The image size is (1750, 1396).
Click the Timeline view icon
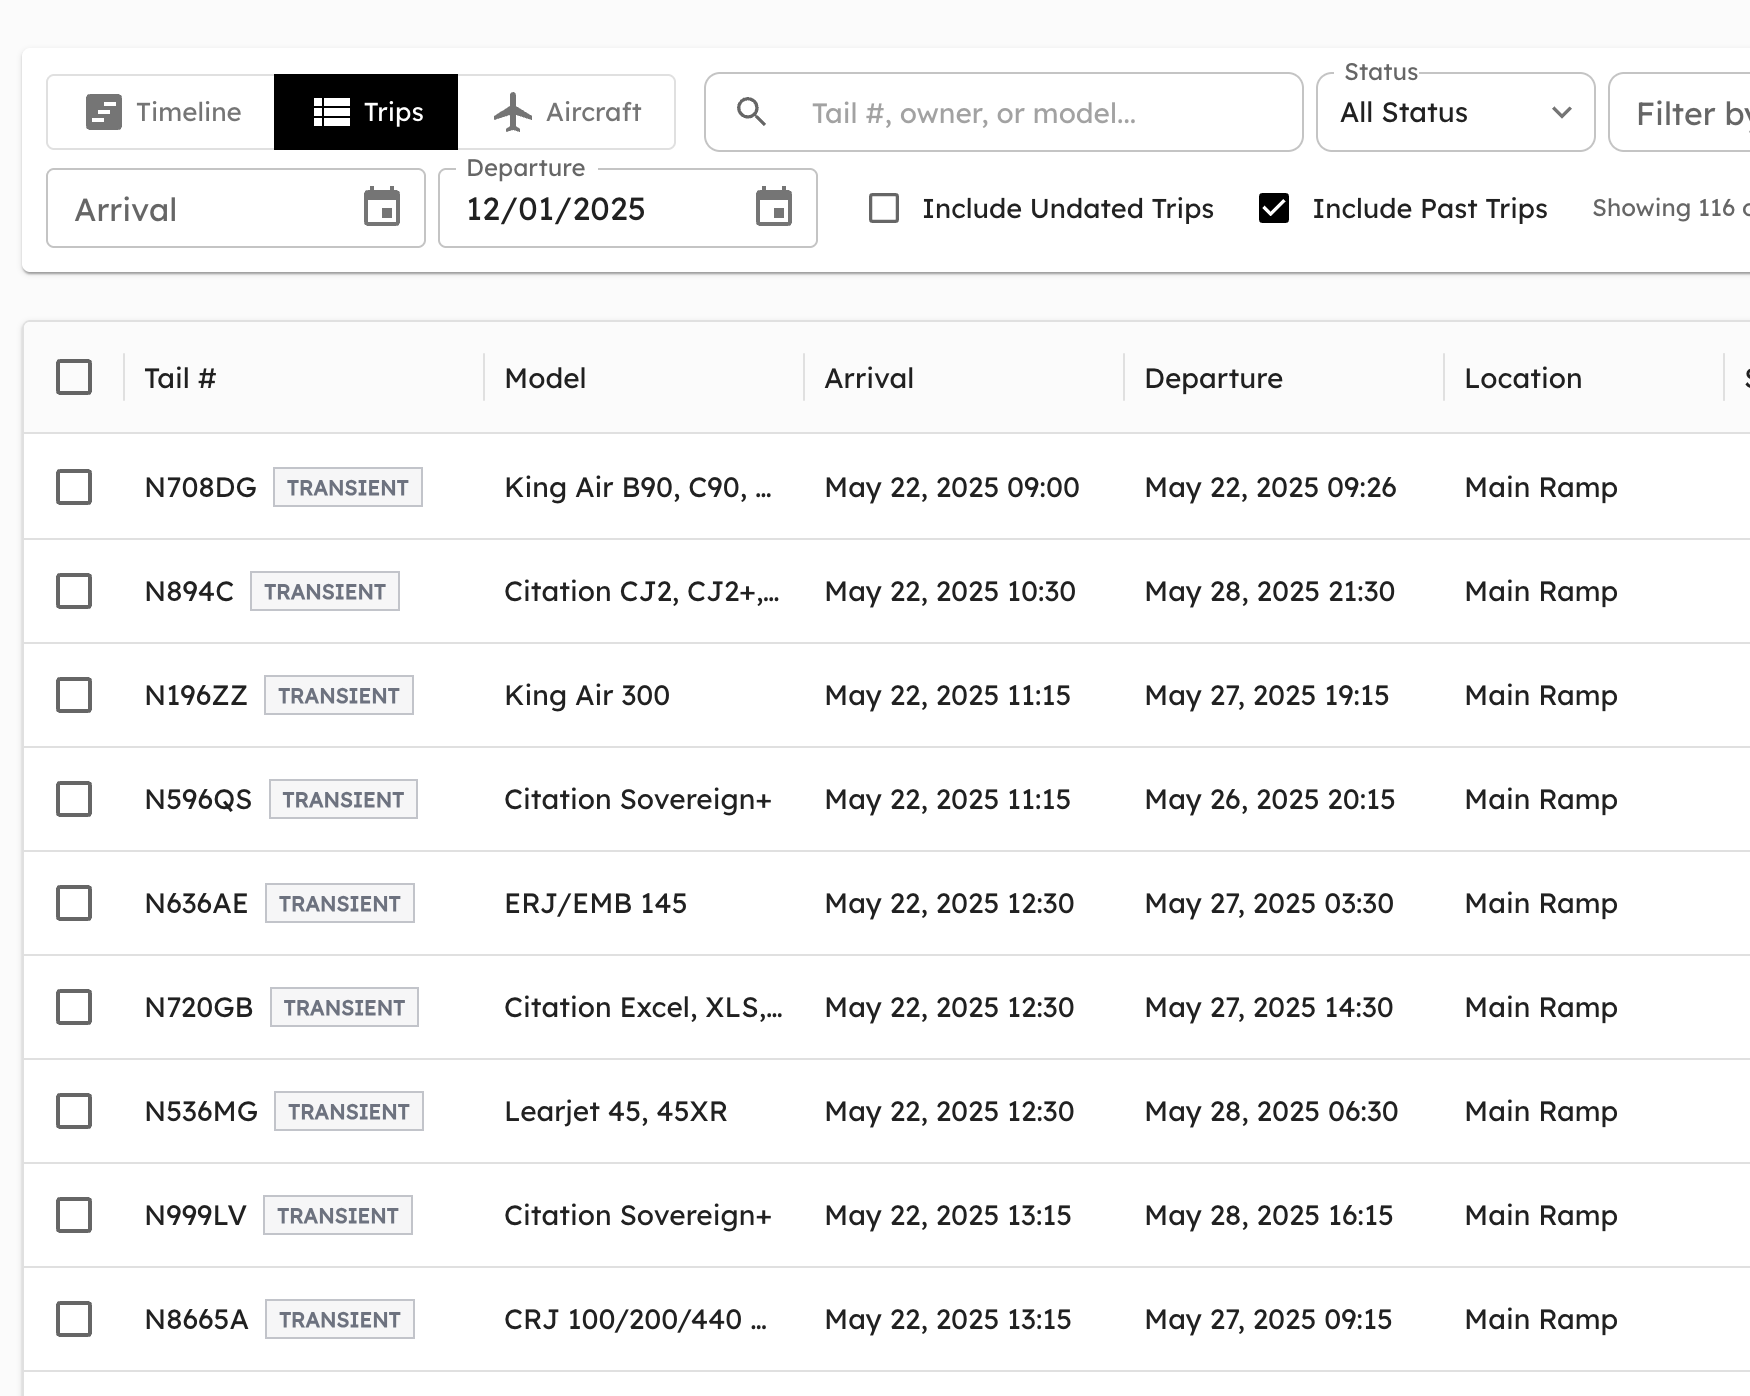click(x=103, y=112)
